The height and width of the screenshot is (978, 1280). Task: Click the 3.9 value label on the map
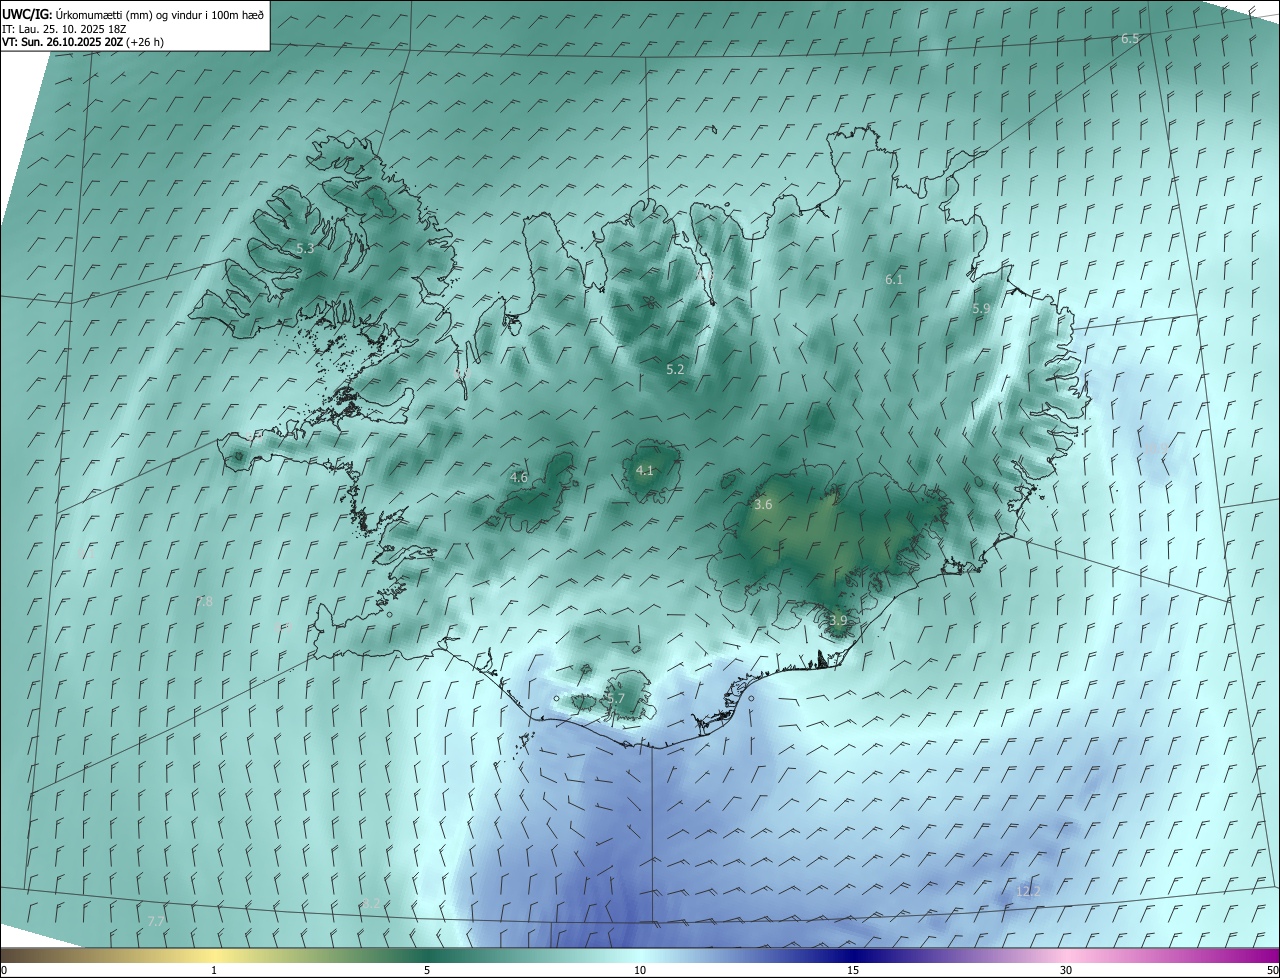pyautogui.click(x=838, y=621)
